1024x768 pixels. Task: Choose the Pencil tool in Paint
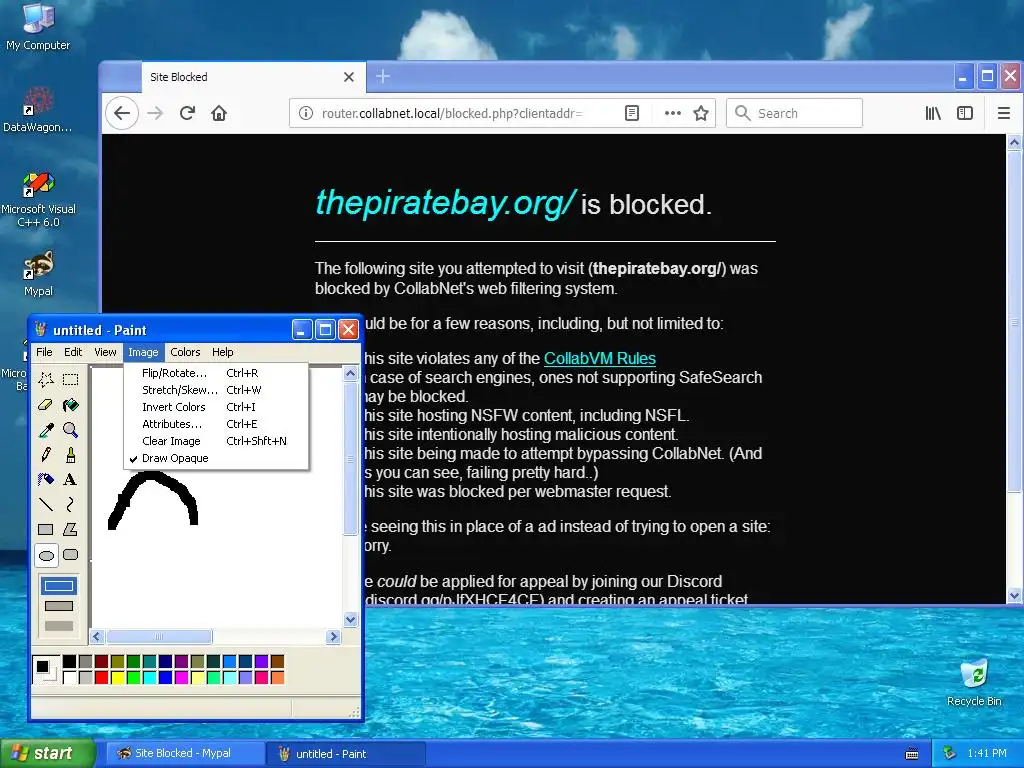[46, 455]
